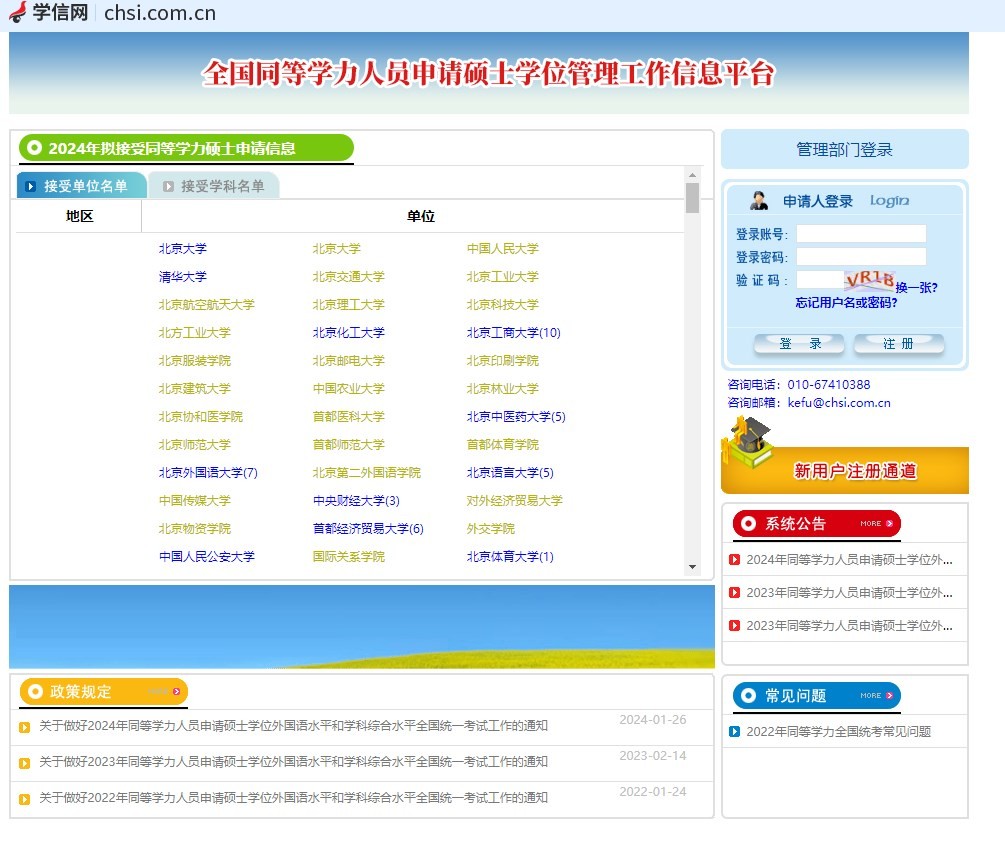Open 首都医科大学 link
Image resolution: width=1005 pixels, height=855 pixels.
pos(349,416)
